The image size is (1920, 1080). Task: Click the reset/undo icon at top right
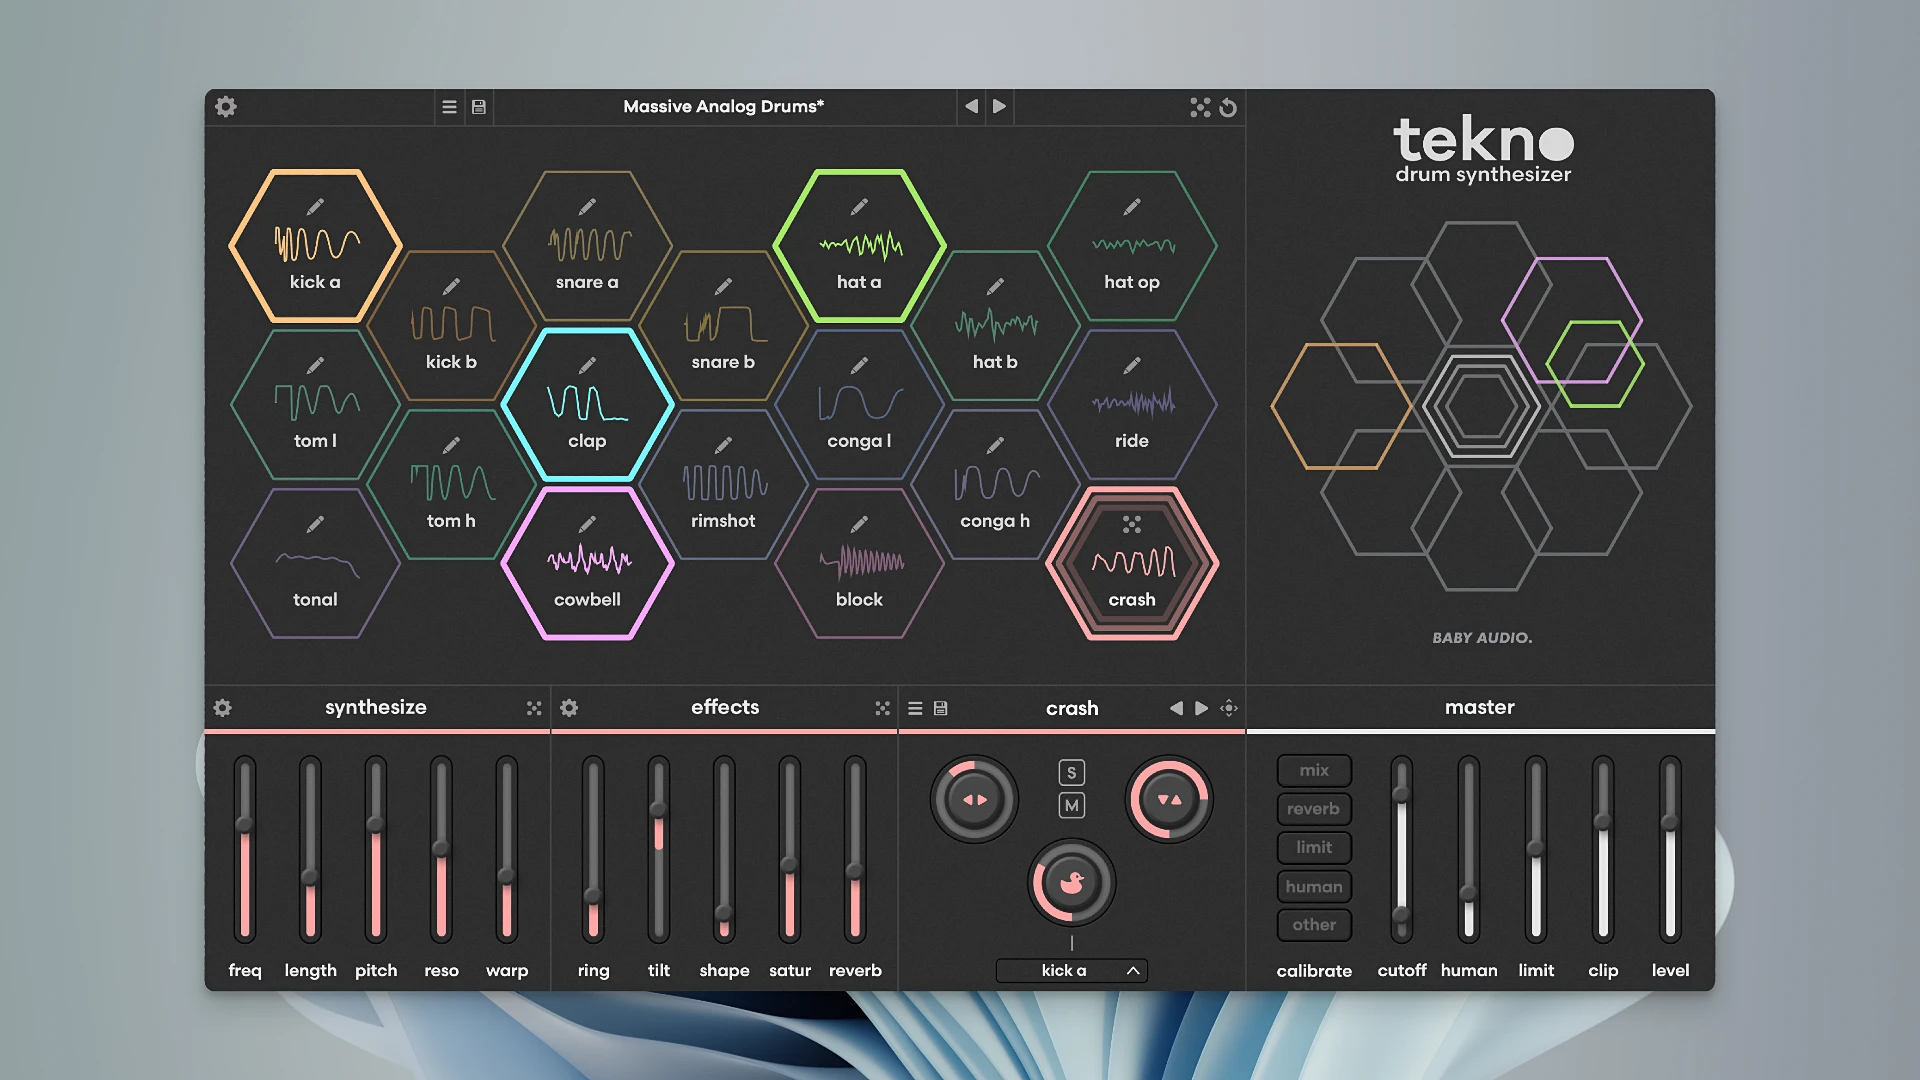coord(1229,107)
